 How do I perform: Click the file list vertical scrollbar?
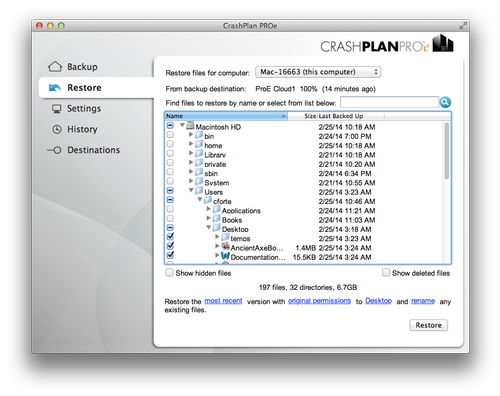pos(447,151)
